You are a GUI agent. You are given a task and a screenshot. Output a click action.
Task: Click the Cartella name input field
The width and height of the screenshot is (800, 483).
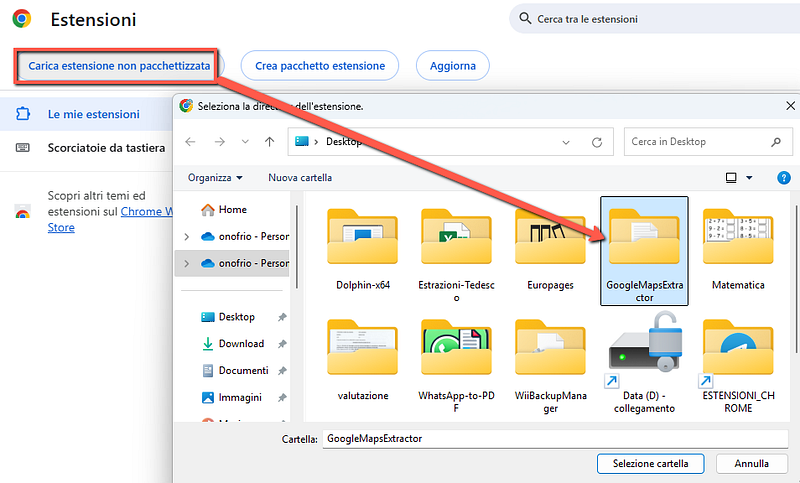click(x=555, y=439)
